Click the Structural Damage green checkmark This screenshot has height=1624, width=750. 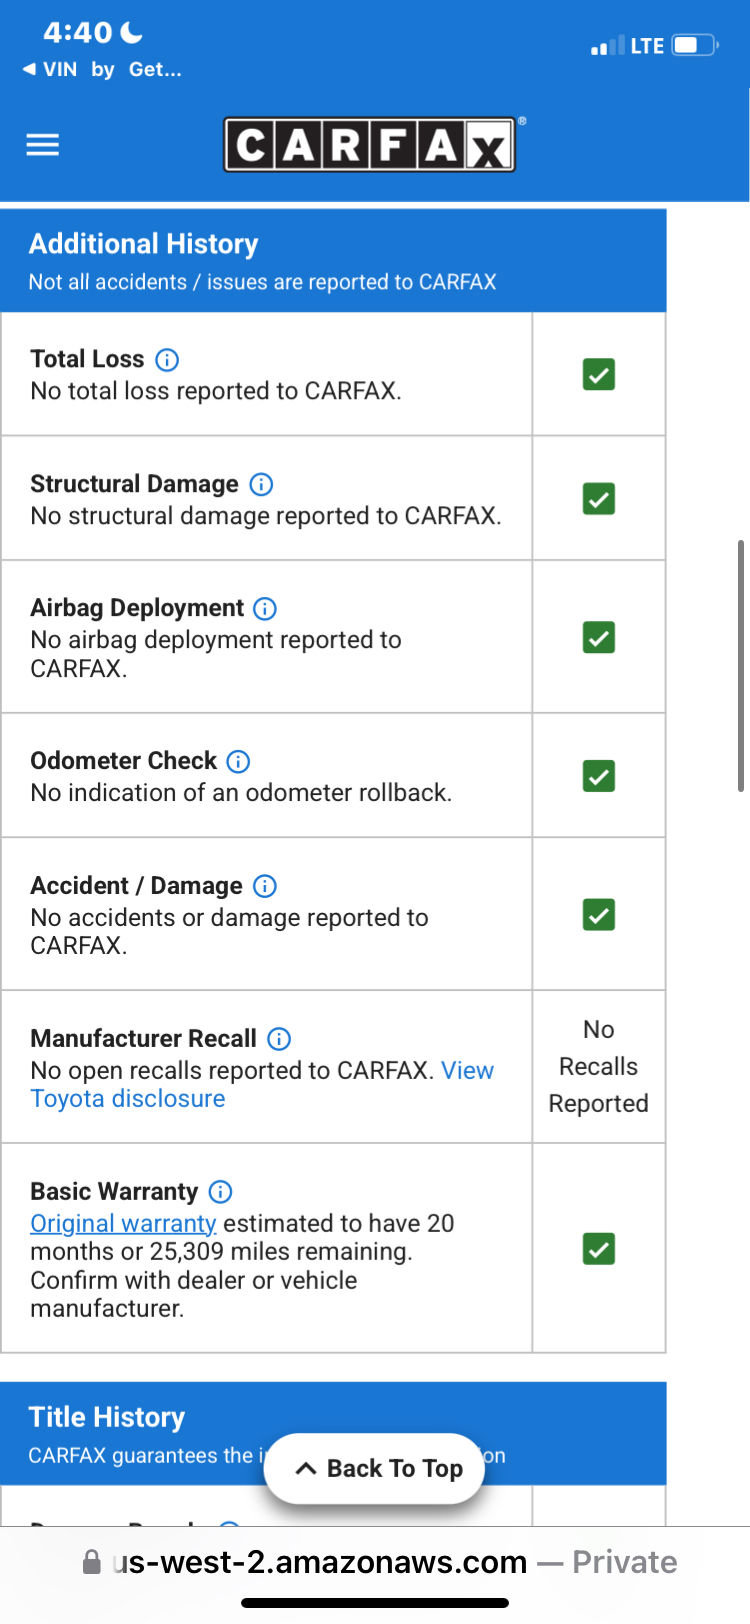(599, 498)
